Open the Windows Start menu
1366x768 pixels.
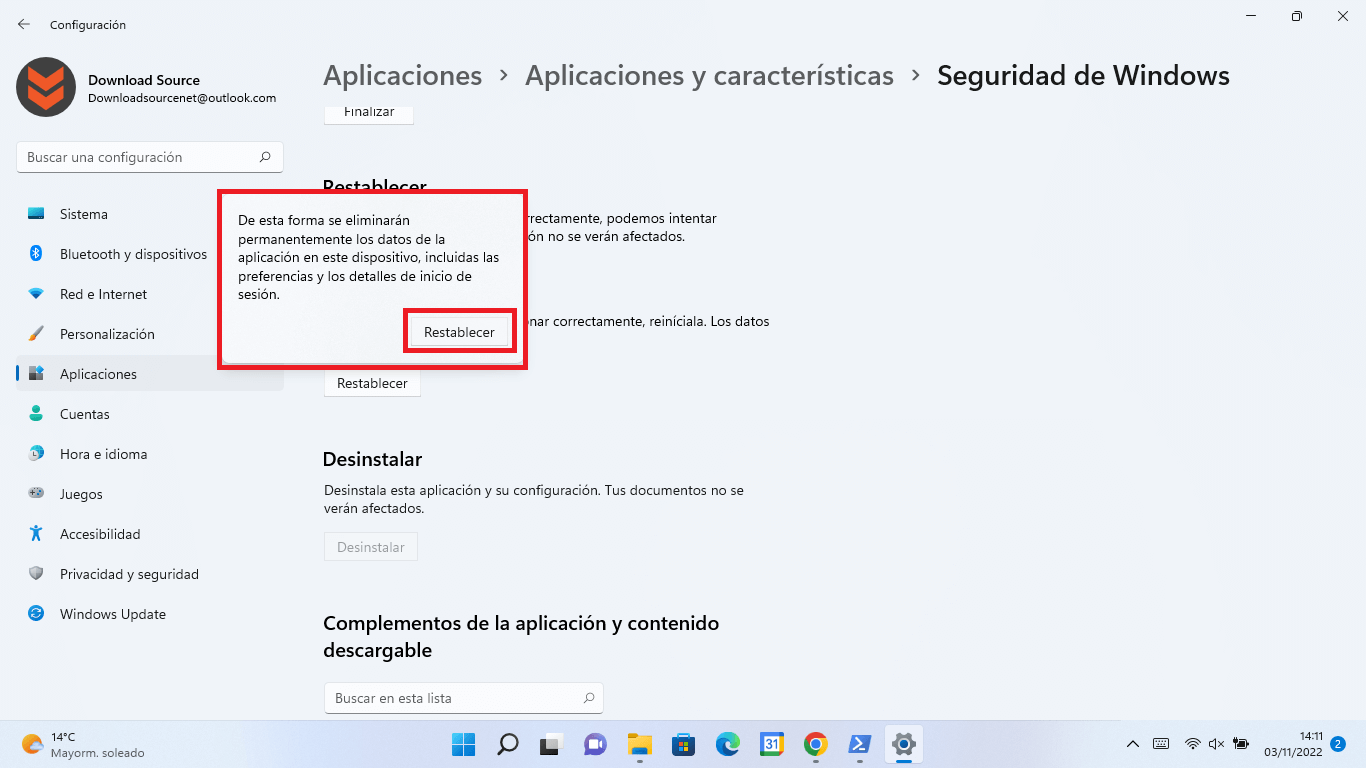point(464,744)
